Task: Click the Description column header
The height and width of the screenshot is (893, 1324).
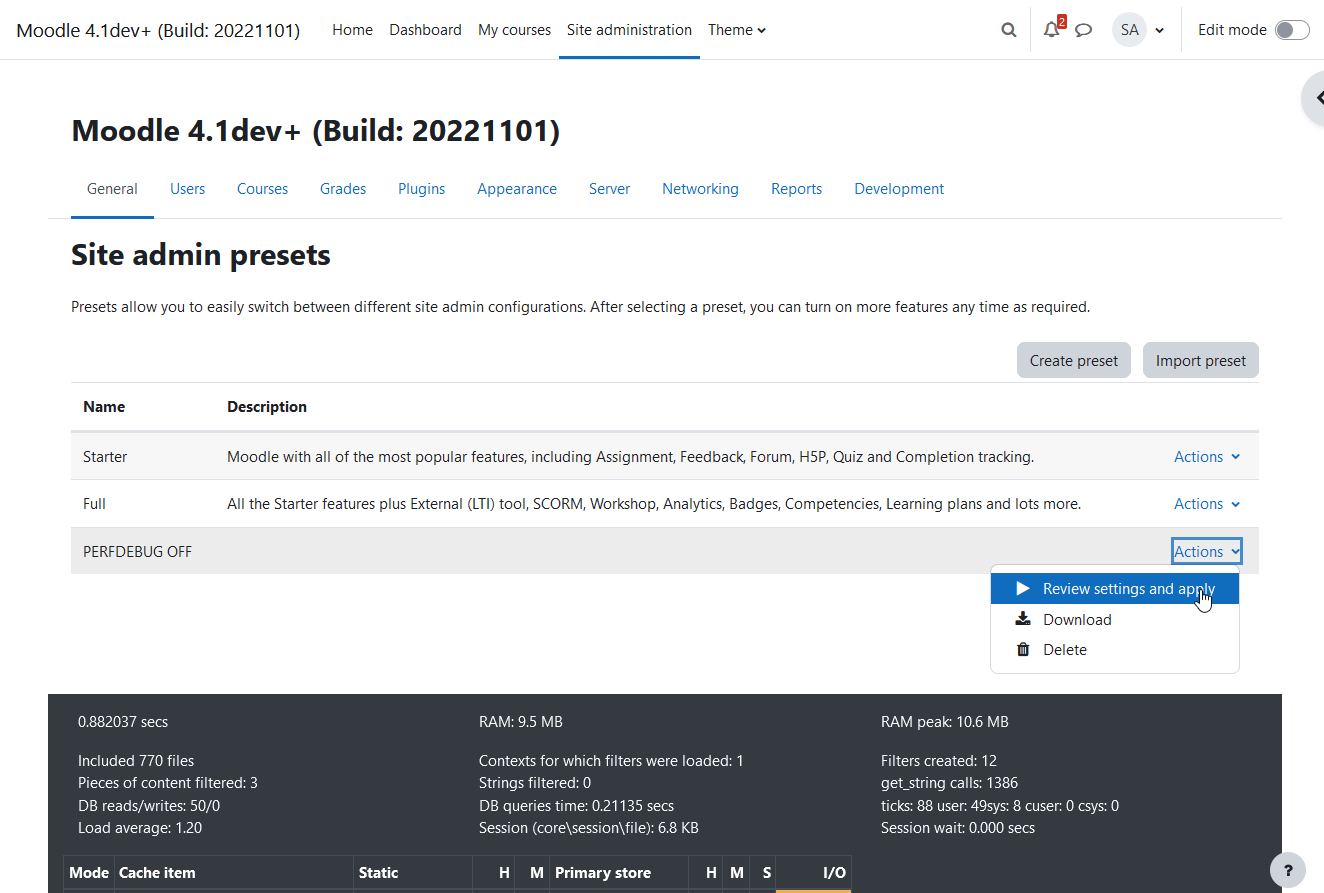Action: tap(267, 406)
